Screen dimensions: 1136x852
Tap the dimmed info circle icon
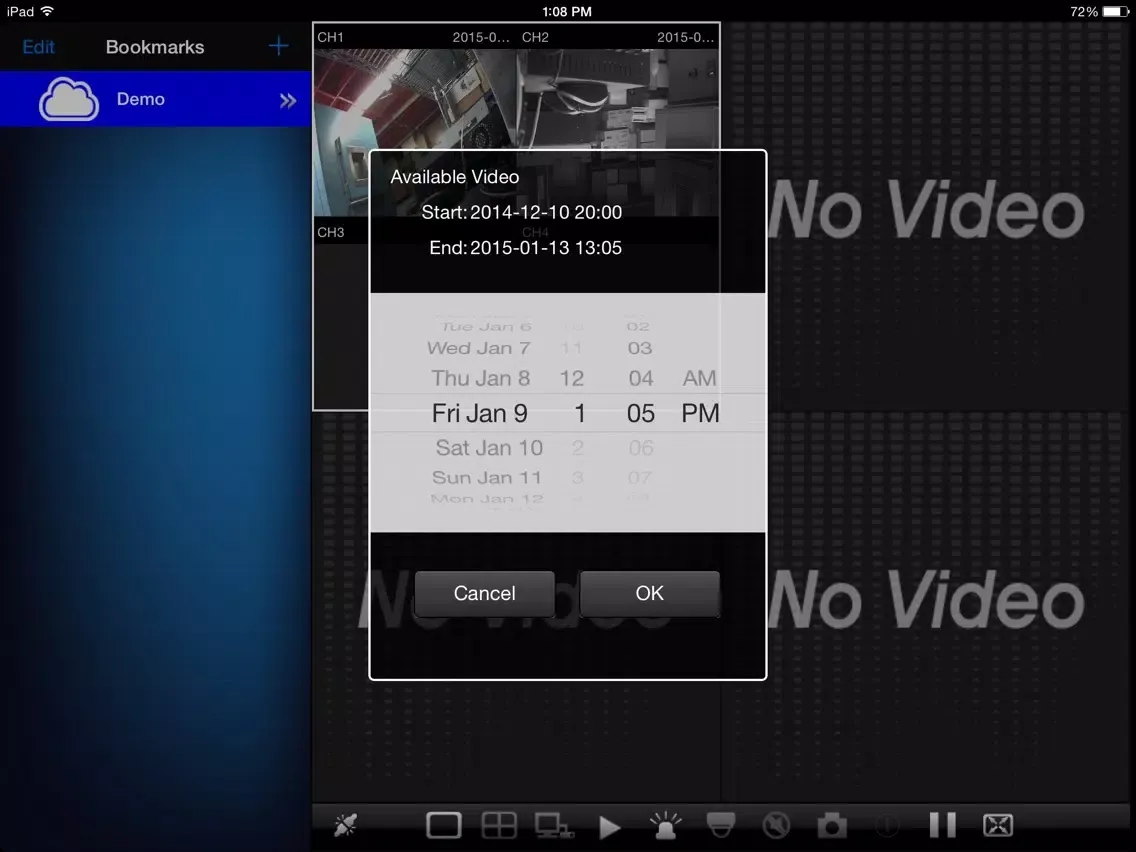click(887, 824)
